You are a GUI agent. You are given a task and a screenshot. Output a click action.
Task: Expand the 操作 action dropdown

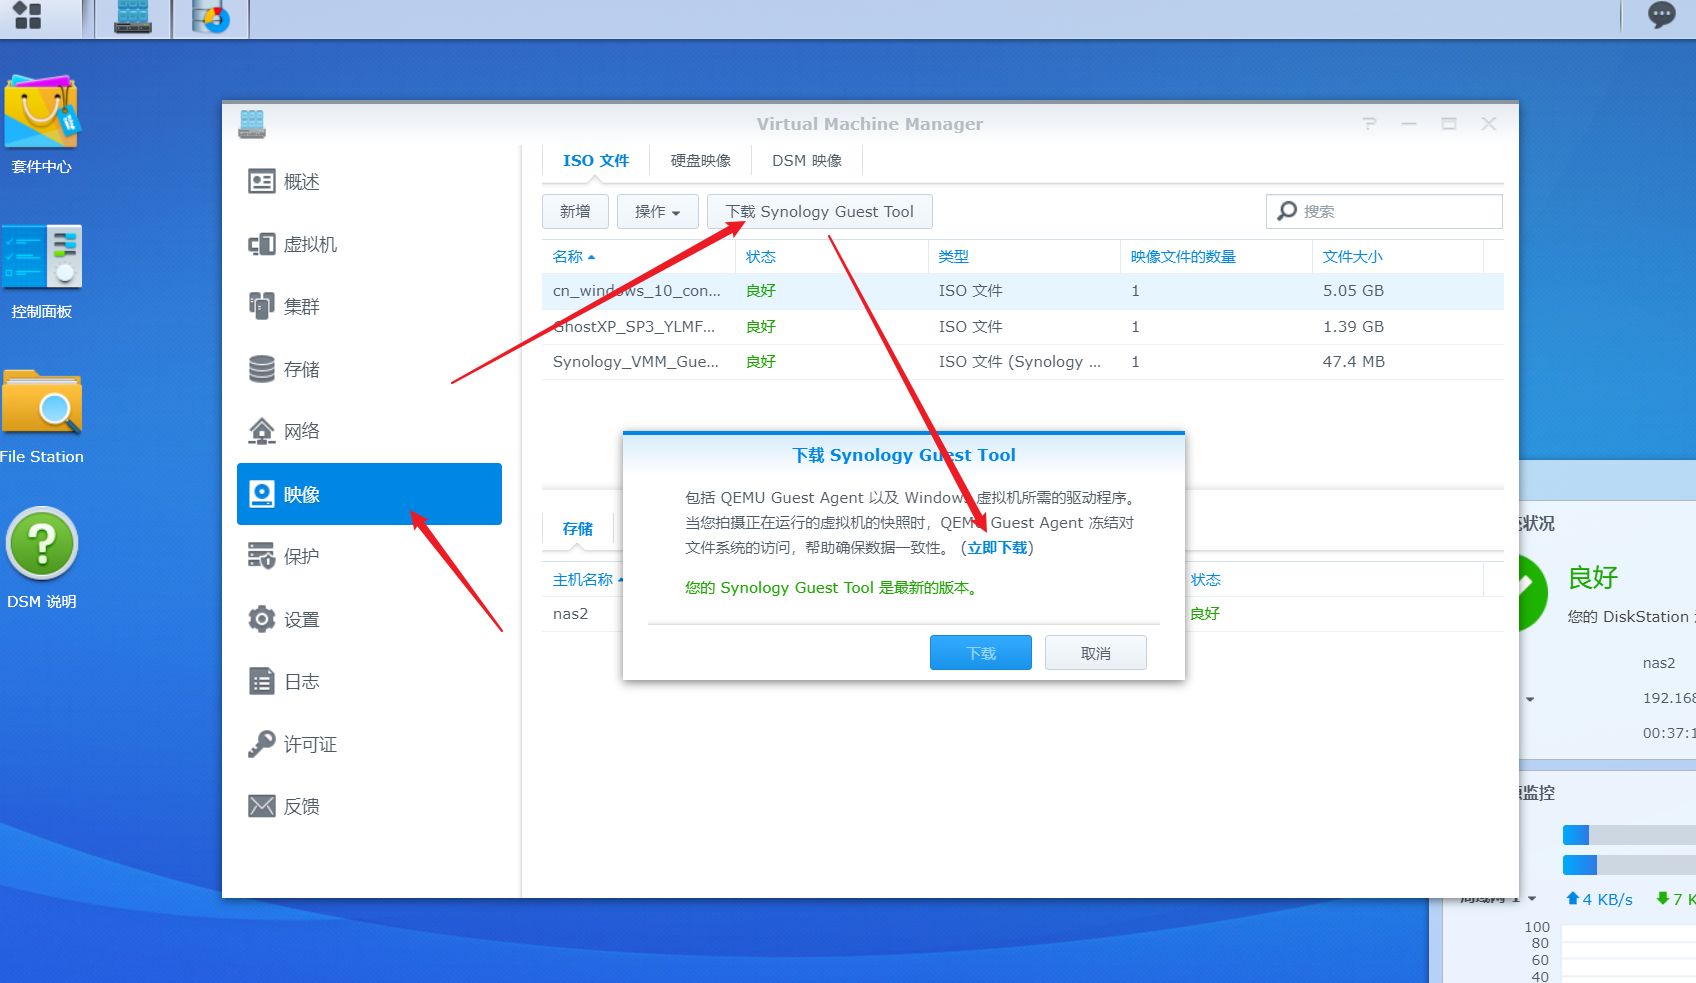(657, 211)
